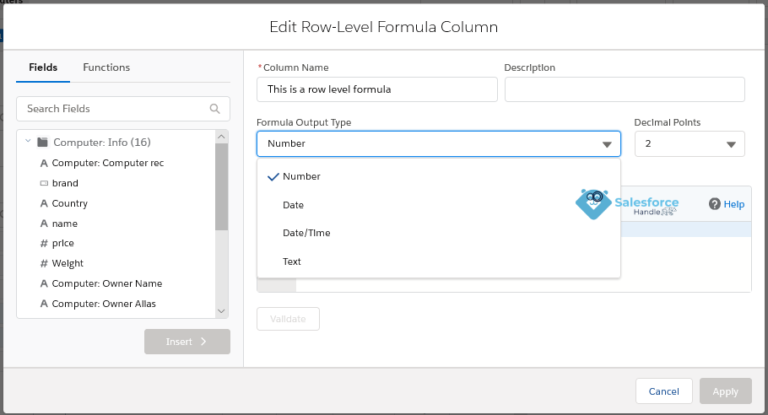The width and height of the screenshot is (768, 415).
Task: Select the brand field row
Action: (116, 183)
